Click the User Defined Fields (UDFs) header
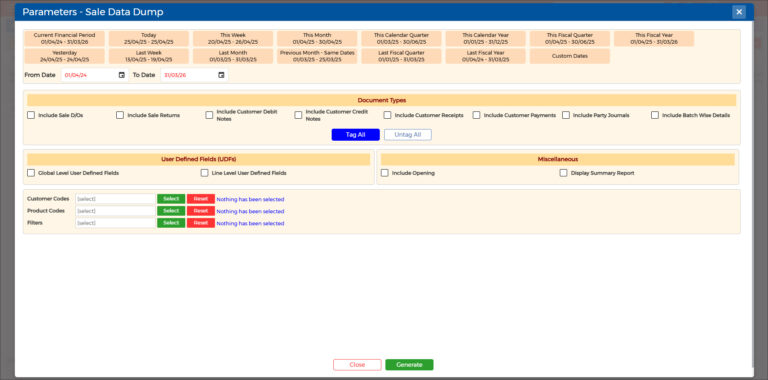 (199, 159)
